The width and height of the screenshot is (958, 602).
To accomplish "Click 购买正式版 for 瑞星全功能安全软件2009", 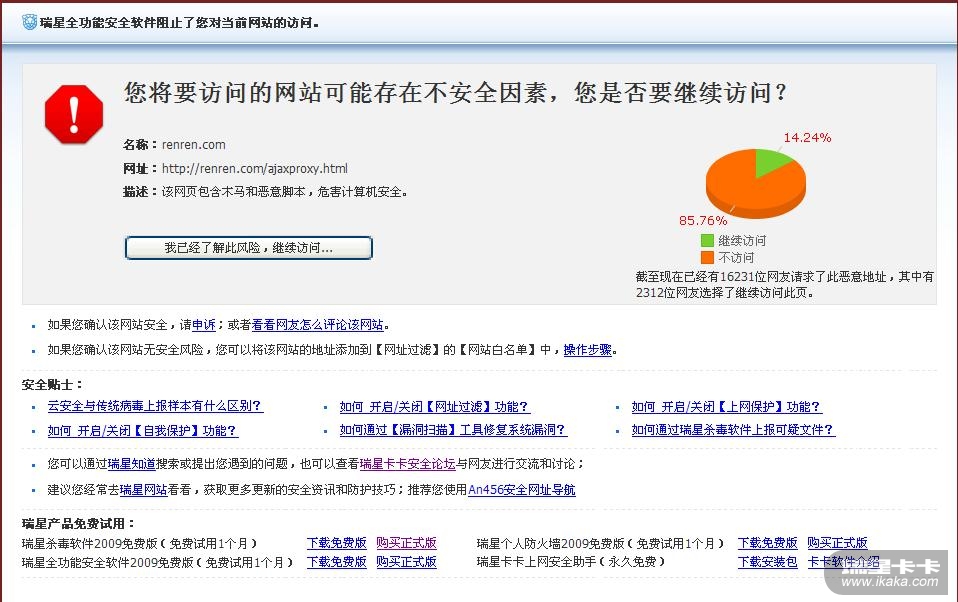I will pos(406,562).
